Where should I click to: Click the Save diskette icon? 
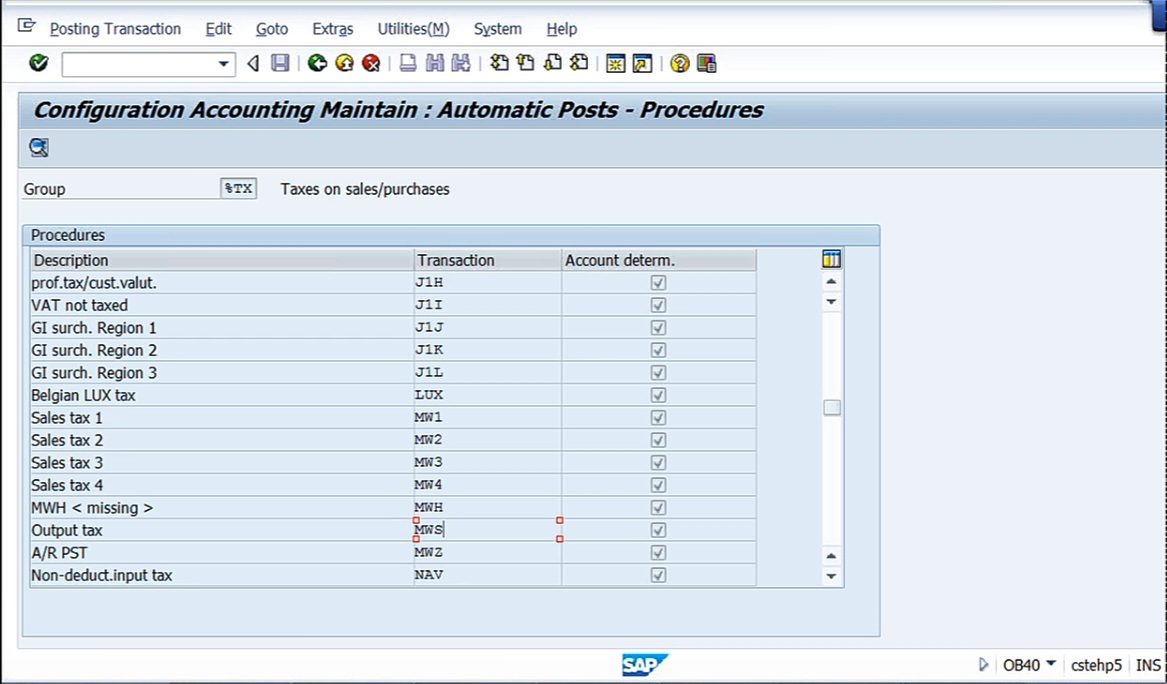(280, 63)
